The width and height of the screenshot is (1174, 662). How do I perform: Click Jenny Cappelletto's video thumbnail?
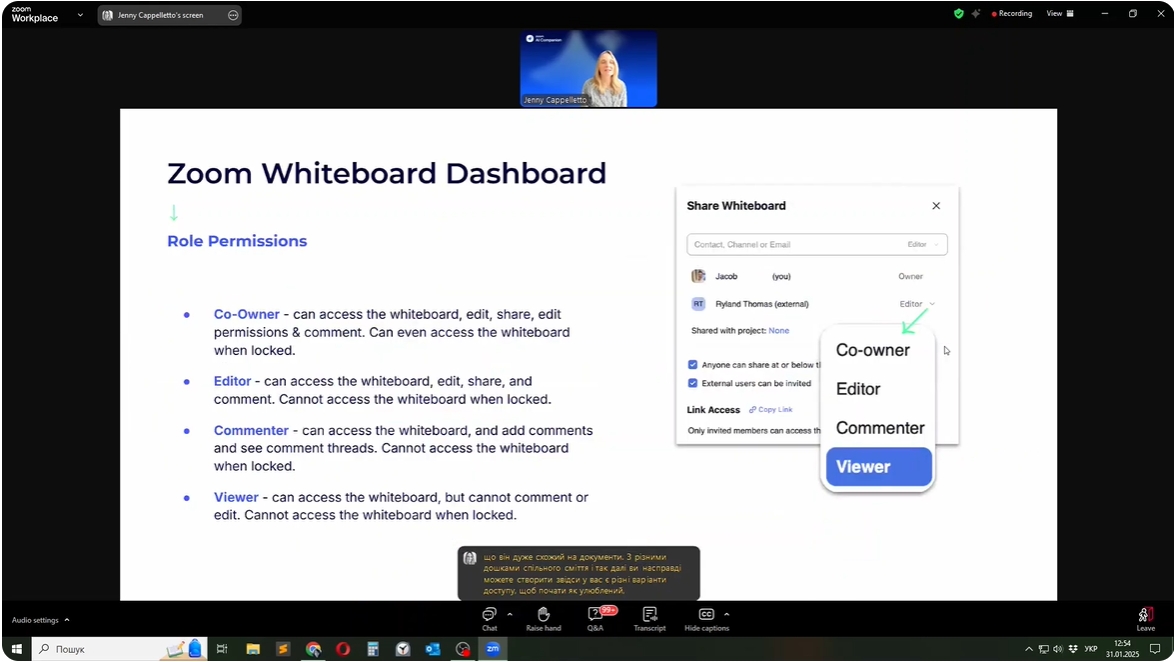(x=588, y=68)
